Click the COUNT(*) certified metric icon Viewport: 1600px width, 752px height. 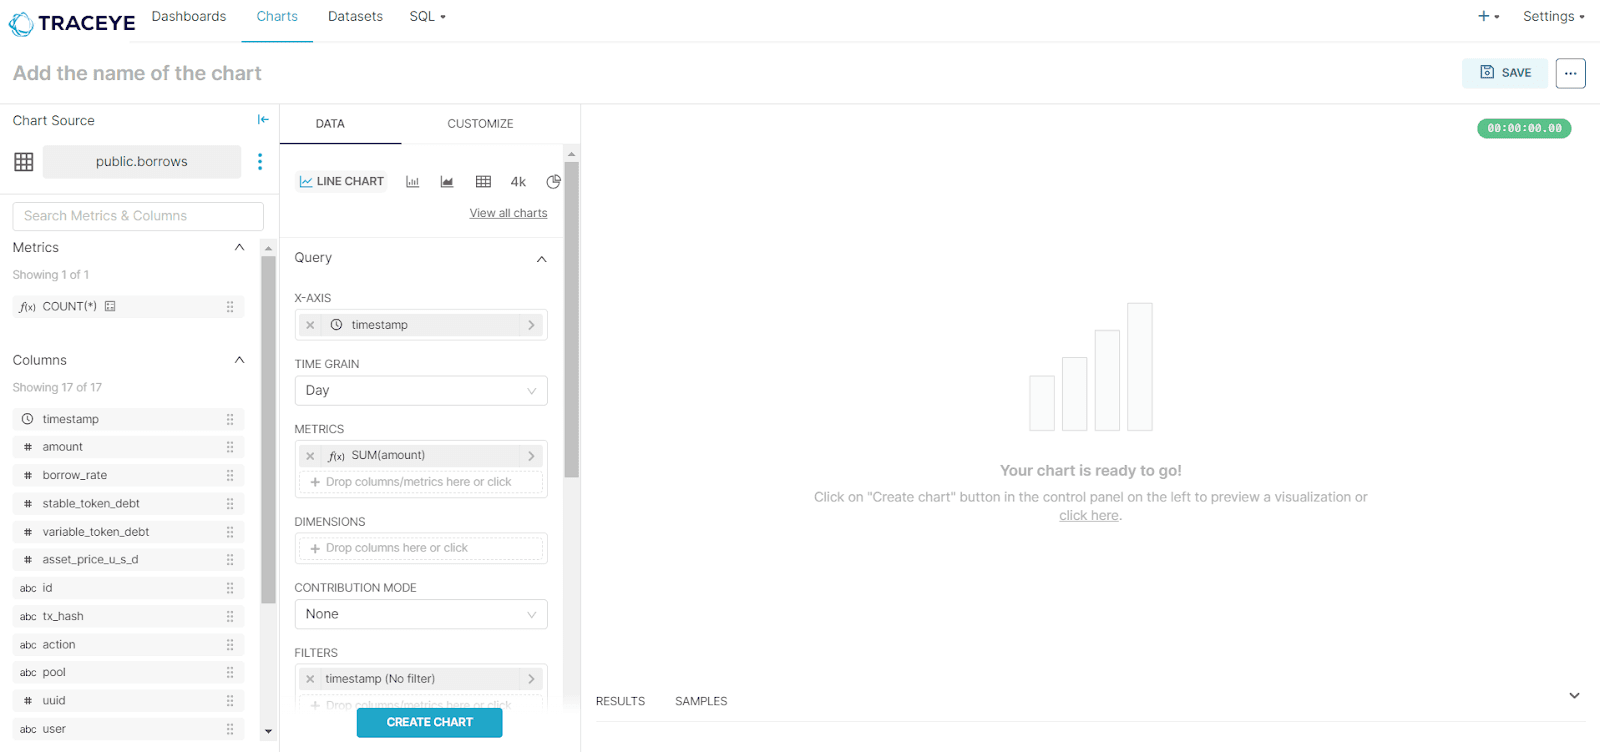point(110,307)
